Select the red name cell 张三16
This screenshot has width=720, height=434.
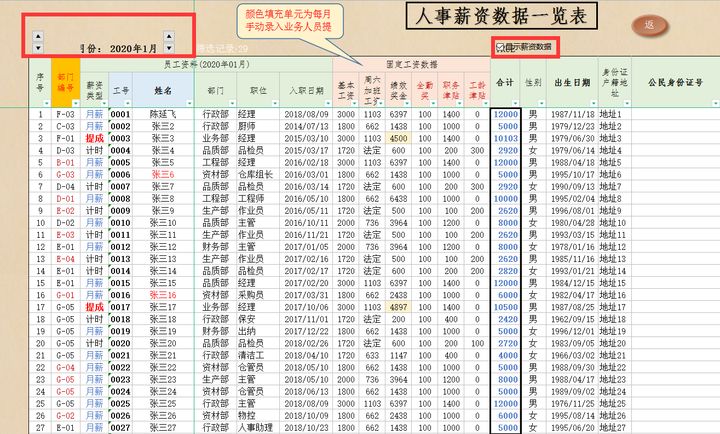pyautogui.click(x=163, y=295)
